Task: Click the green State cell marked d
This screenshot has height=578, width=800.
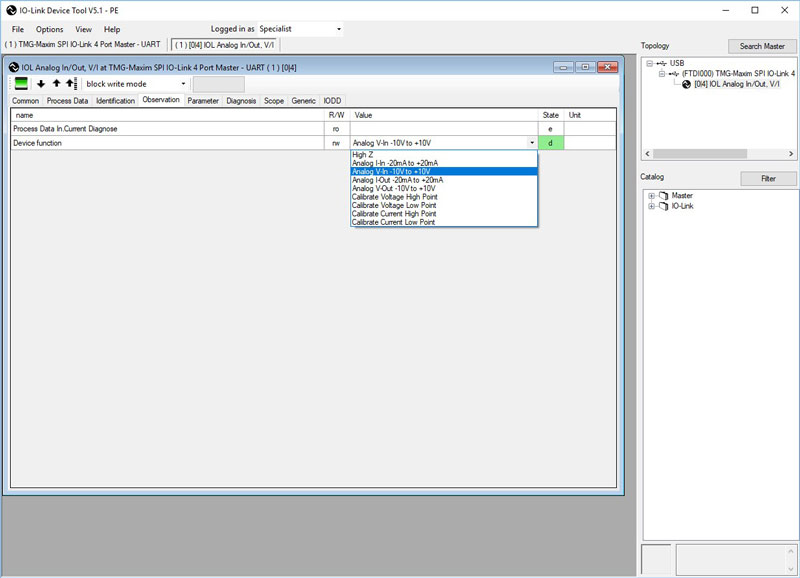Action: (551, 143)
